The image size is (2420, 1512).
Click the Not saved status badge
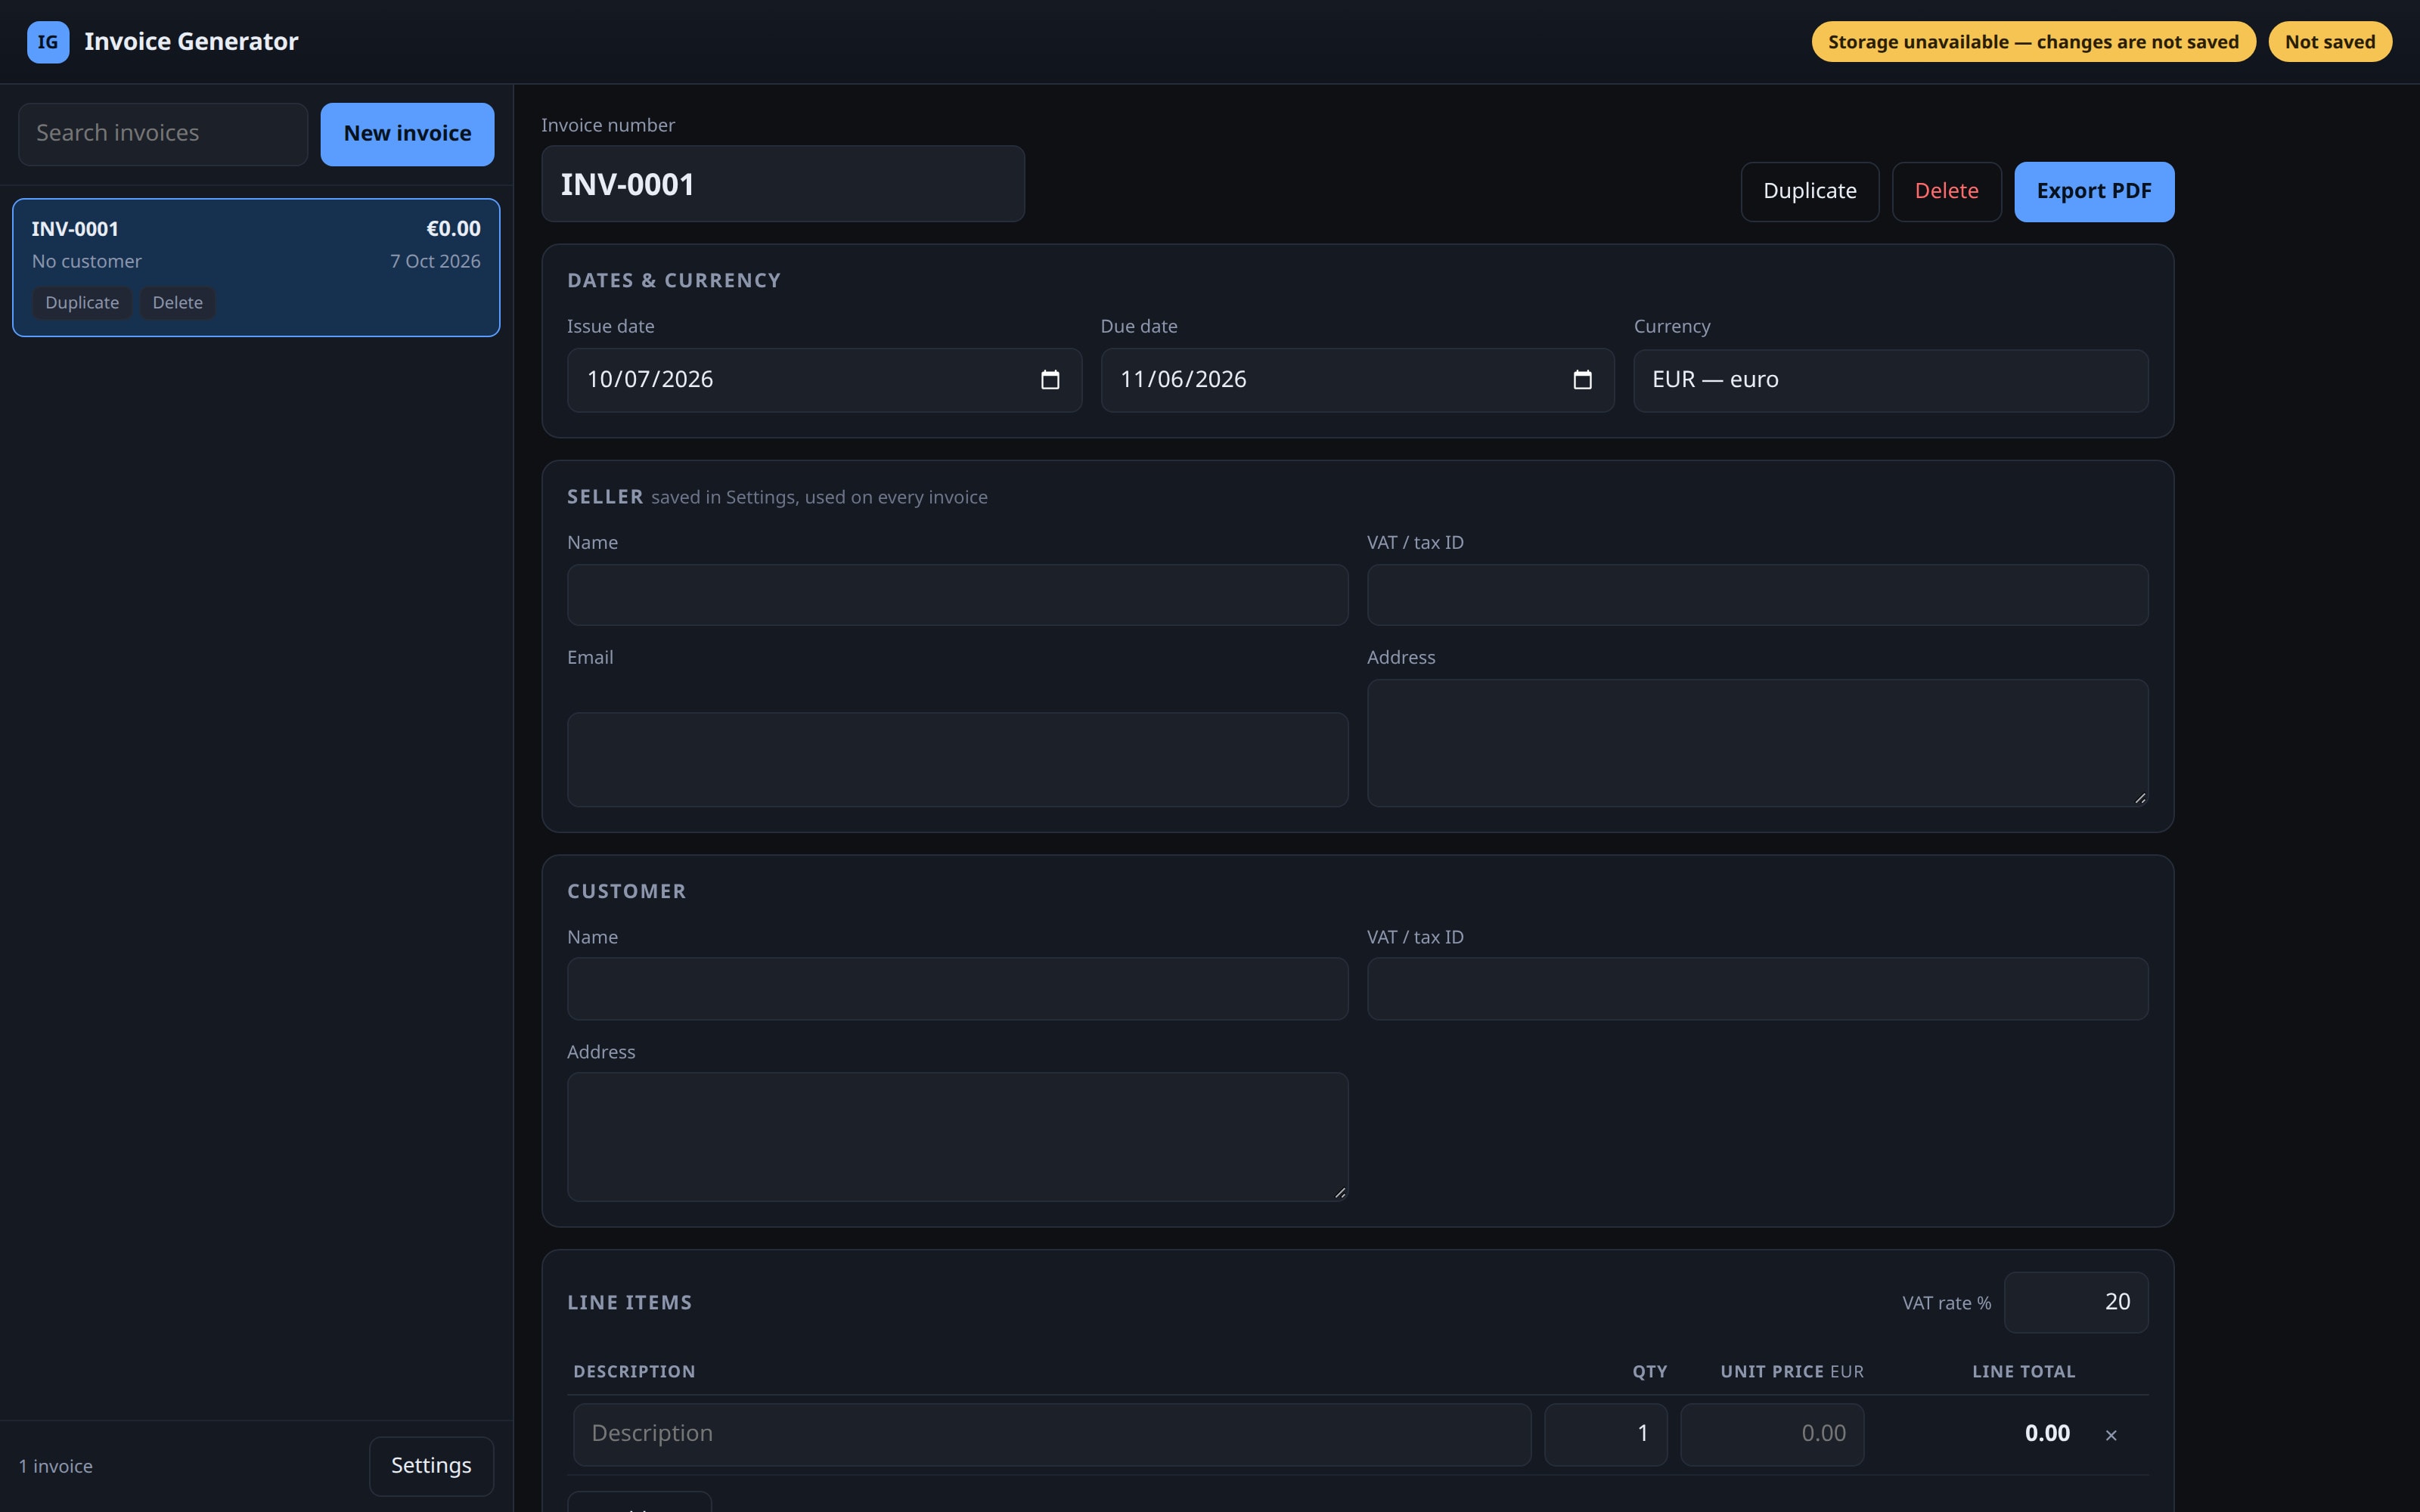[x=2330, y=42]
